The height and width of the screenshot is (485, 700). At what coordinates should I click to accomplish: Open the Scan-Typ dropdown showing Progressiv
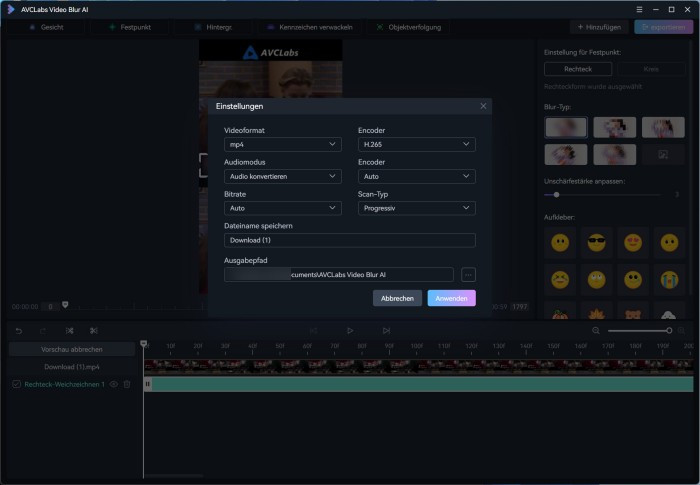click(x=417, y=208)
